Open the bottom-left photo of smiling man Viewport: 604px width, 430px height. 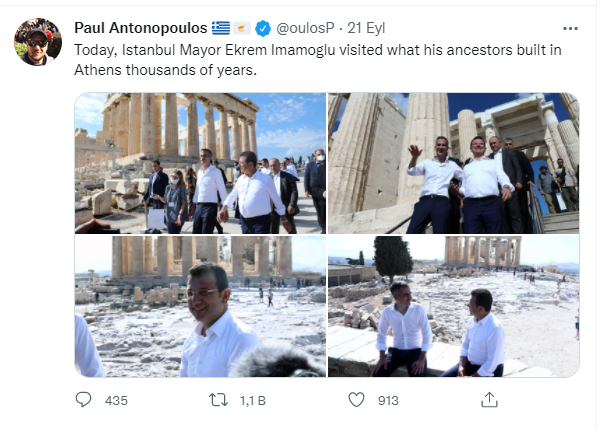click(200, 306)
